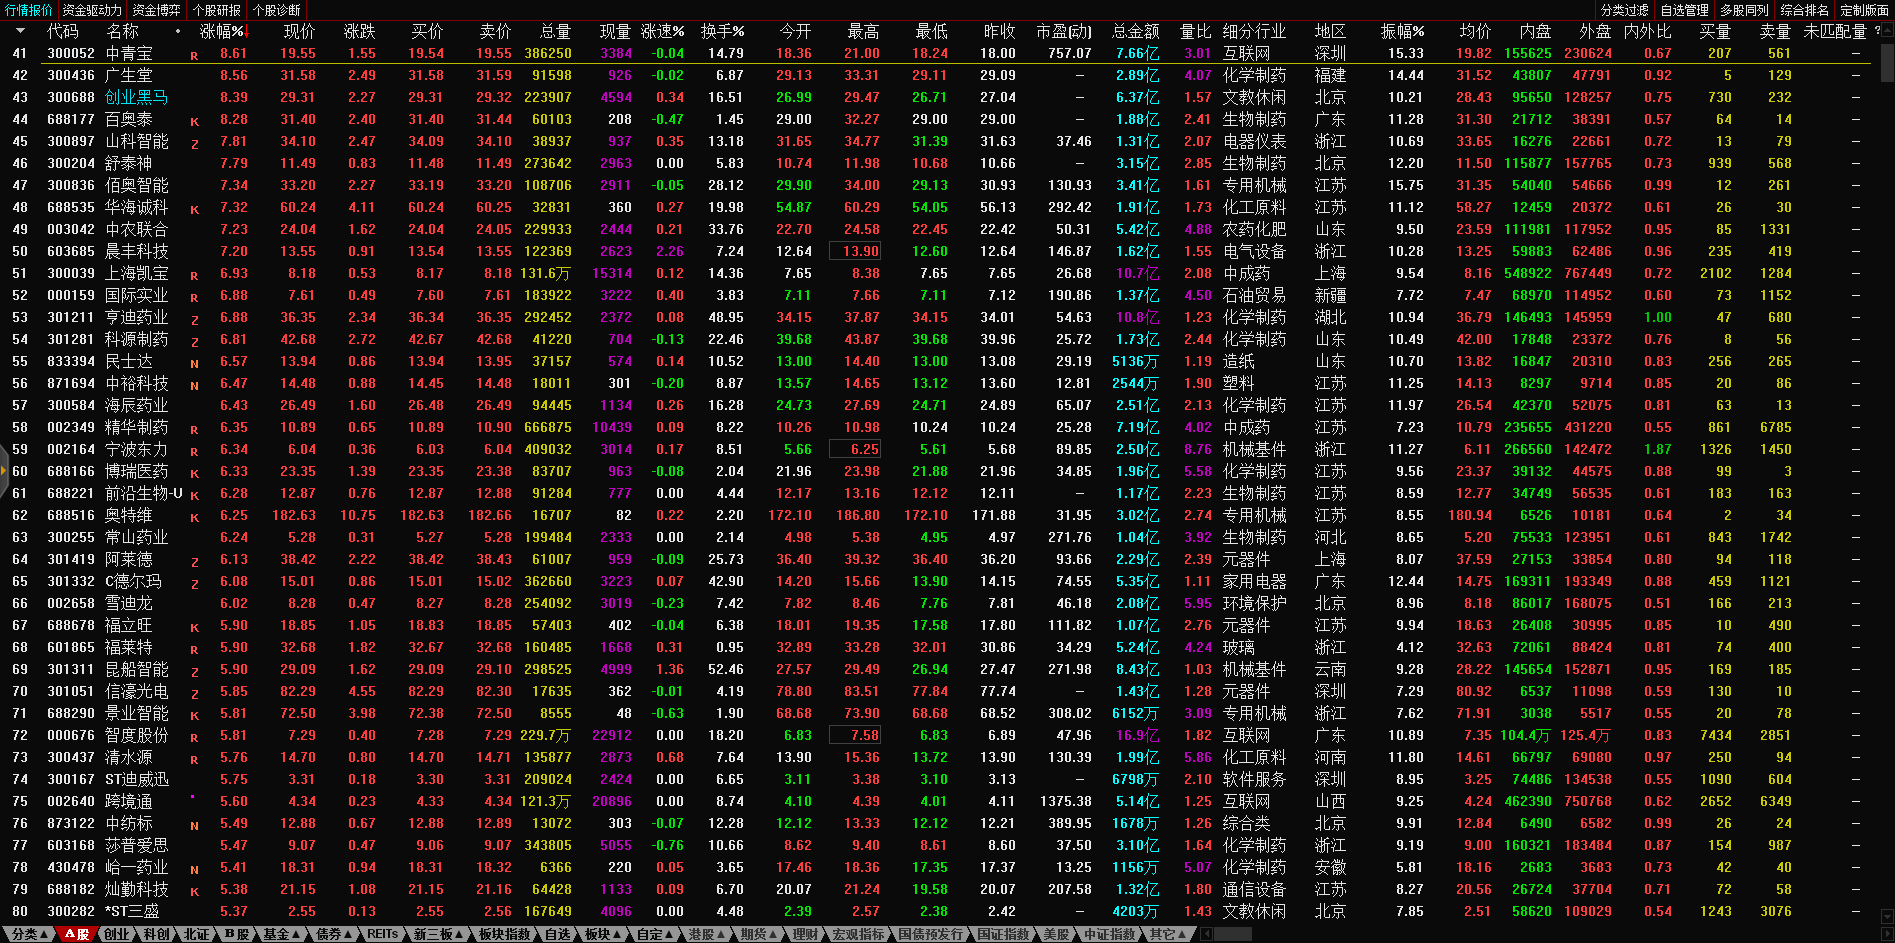This screenshot has height=943, width=1895.
Task: Sort by the 涨幅% column header
Action: [x=221, y=31]
